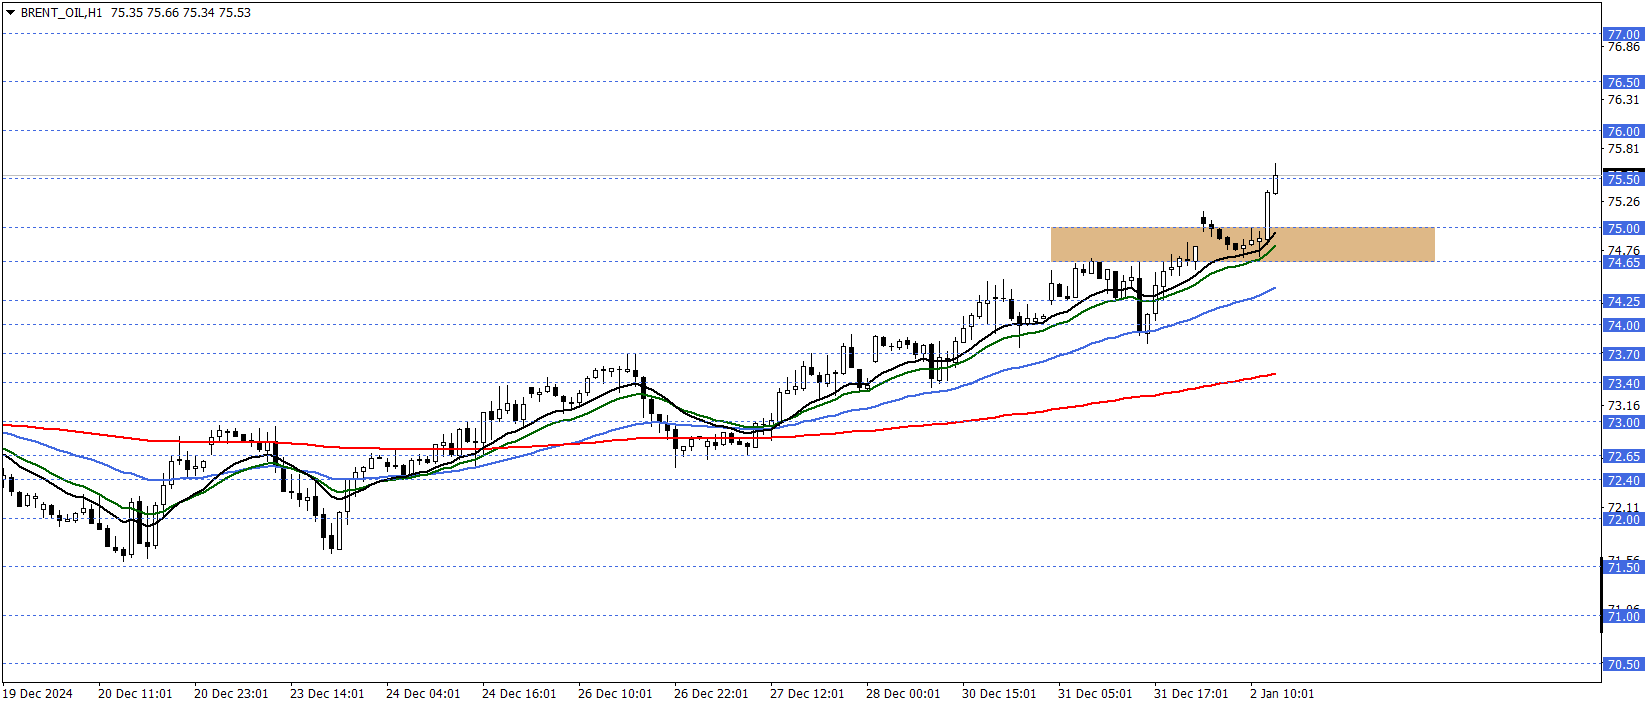Click the 74.00 horizontal level label
The width and height of the screenshot is (1651, 706).
click(x=1623, y=325)
